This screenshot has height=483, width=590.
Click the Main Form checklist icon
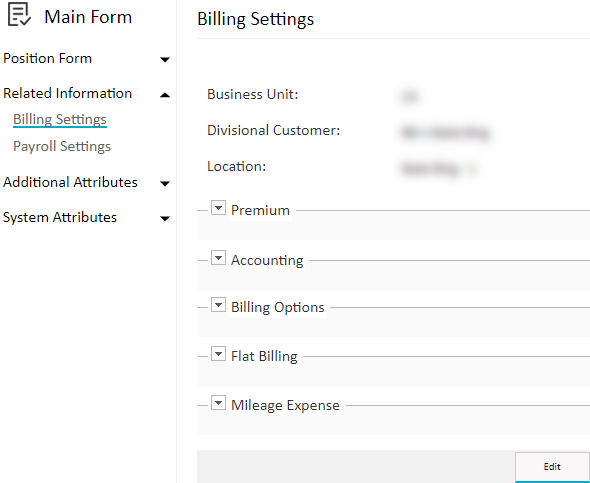tap(19, 15)
